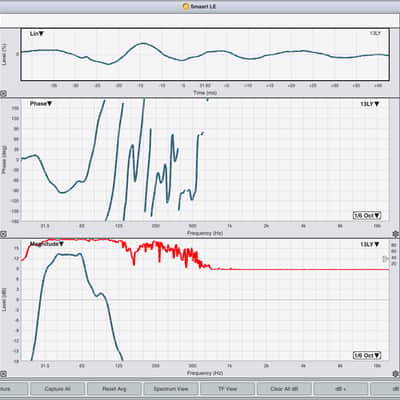This screenshot has height=400, width=400.
Task: Collapse the magnitude pane arrow icon
Action: [3, 374]
